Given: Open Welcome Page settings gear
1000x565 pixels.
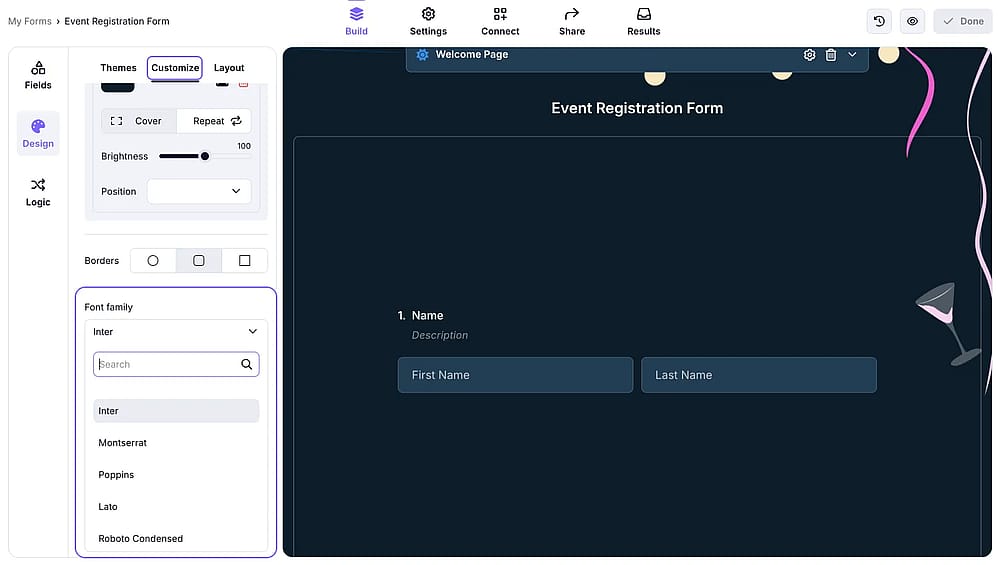Looking at the screenshot, I should coord(809,55).
